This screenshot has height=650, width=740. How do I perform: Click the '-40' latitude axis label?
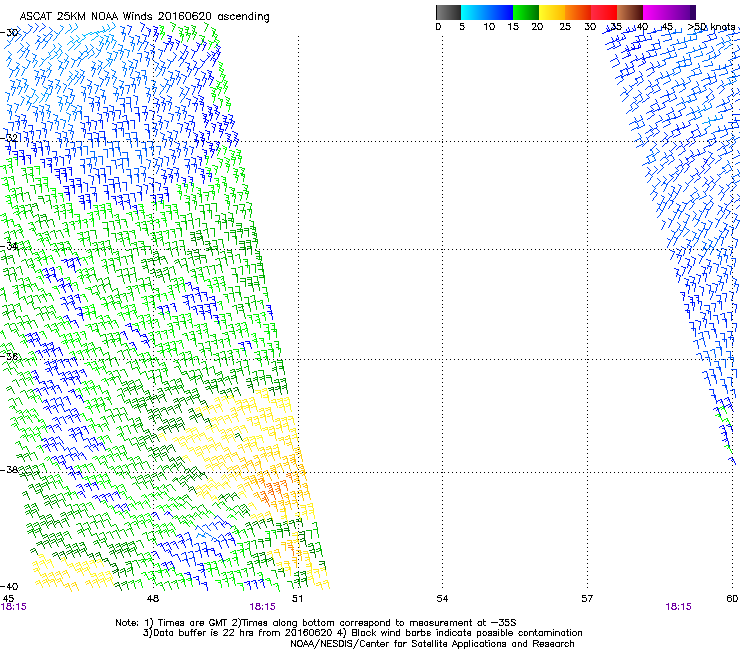tap(9, 586)
